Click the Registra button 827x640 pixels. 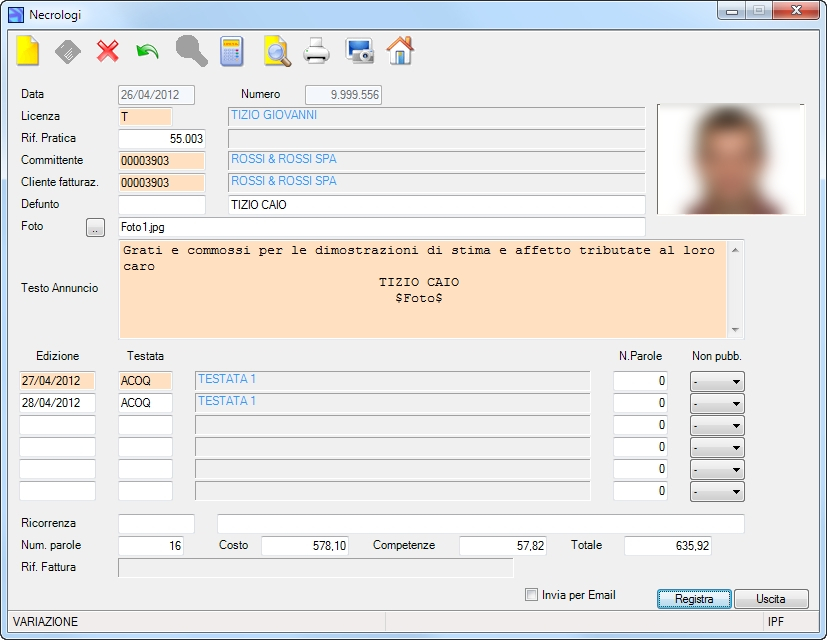point(694,599)
